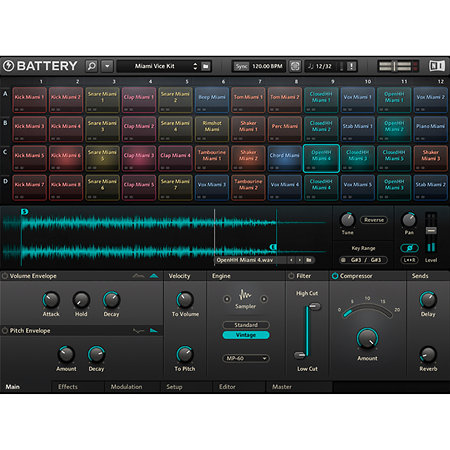Enable the Pitch Envelope power toggle

5,331
